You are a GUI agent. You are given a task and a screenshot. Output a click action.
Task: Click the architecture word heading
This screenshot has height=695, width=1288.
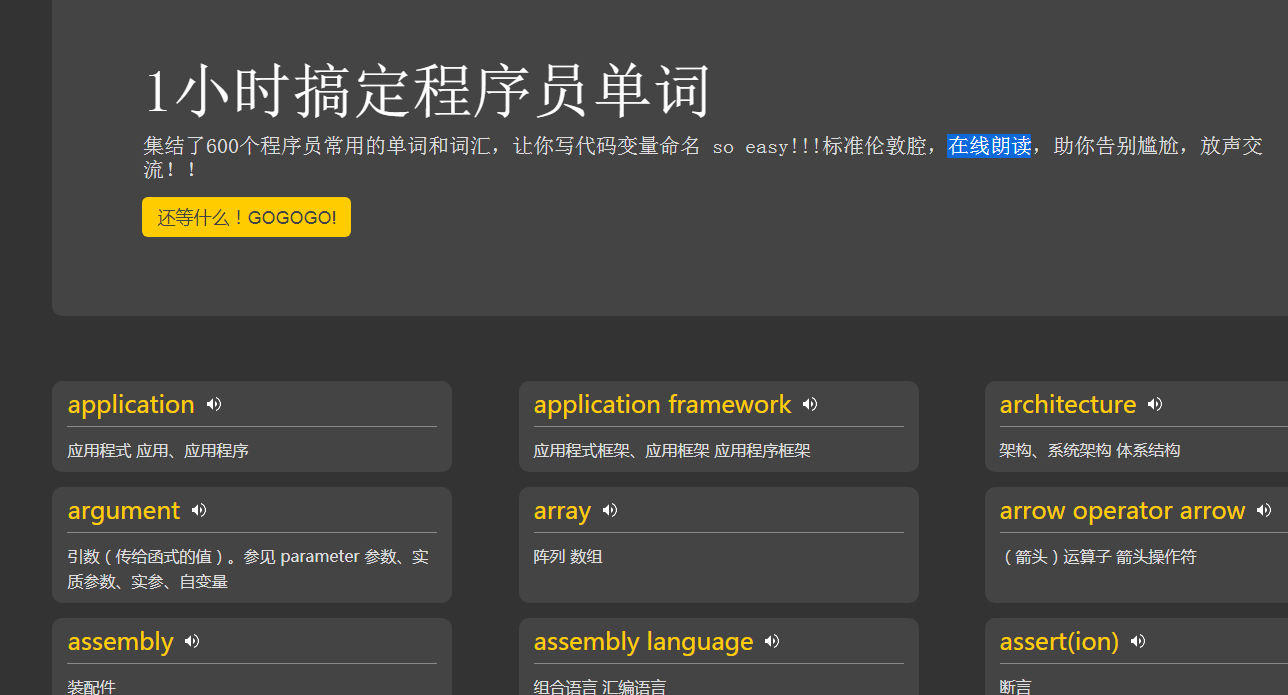point(1068,405)
